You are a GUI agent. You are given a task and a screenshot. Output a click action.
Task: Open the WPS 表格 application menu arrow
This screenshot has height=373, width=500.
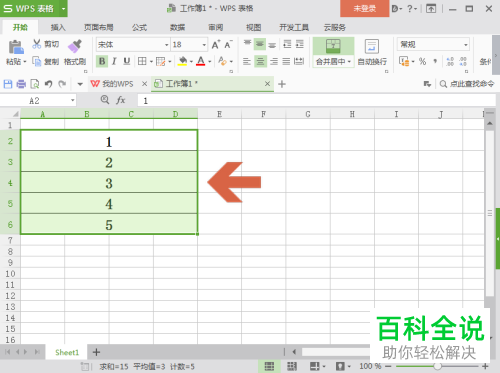click(63, 8)
